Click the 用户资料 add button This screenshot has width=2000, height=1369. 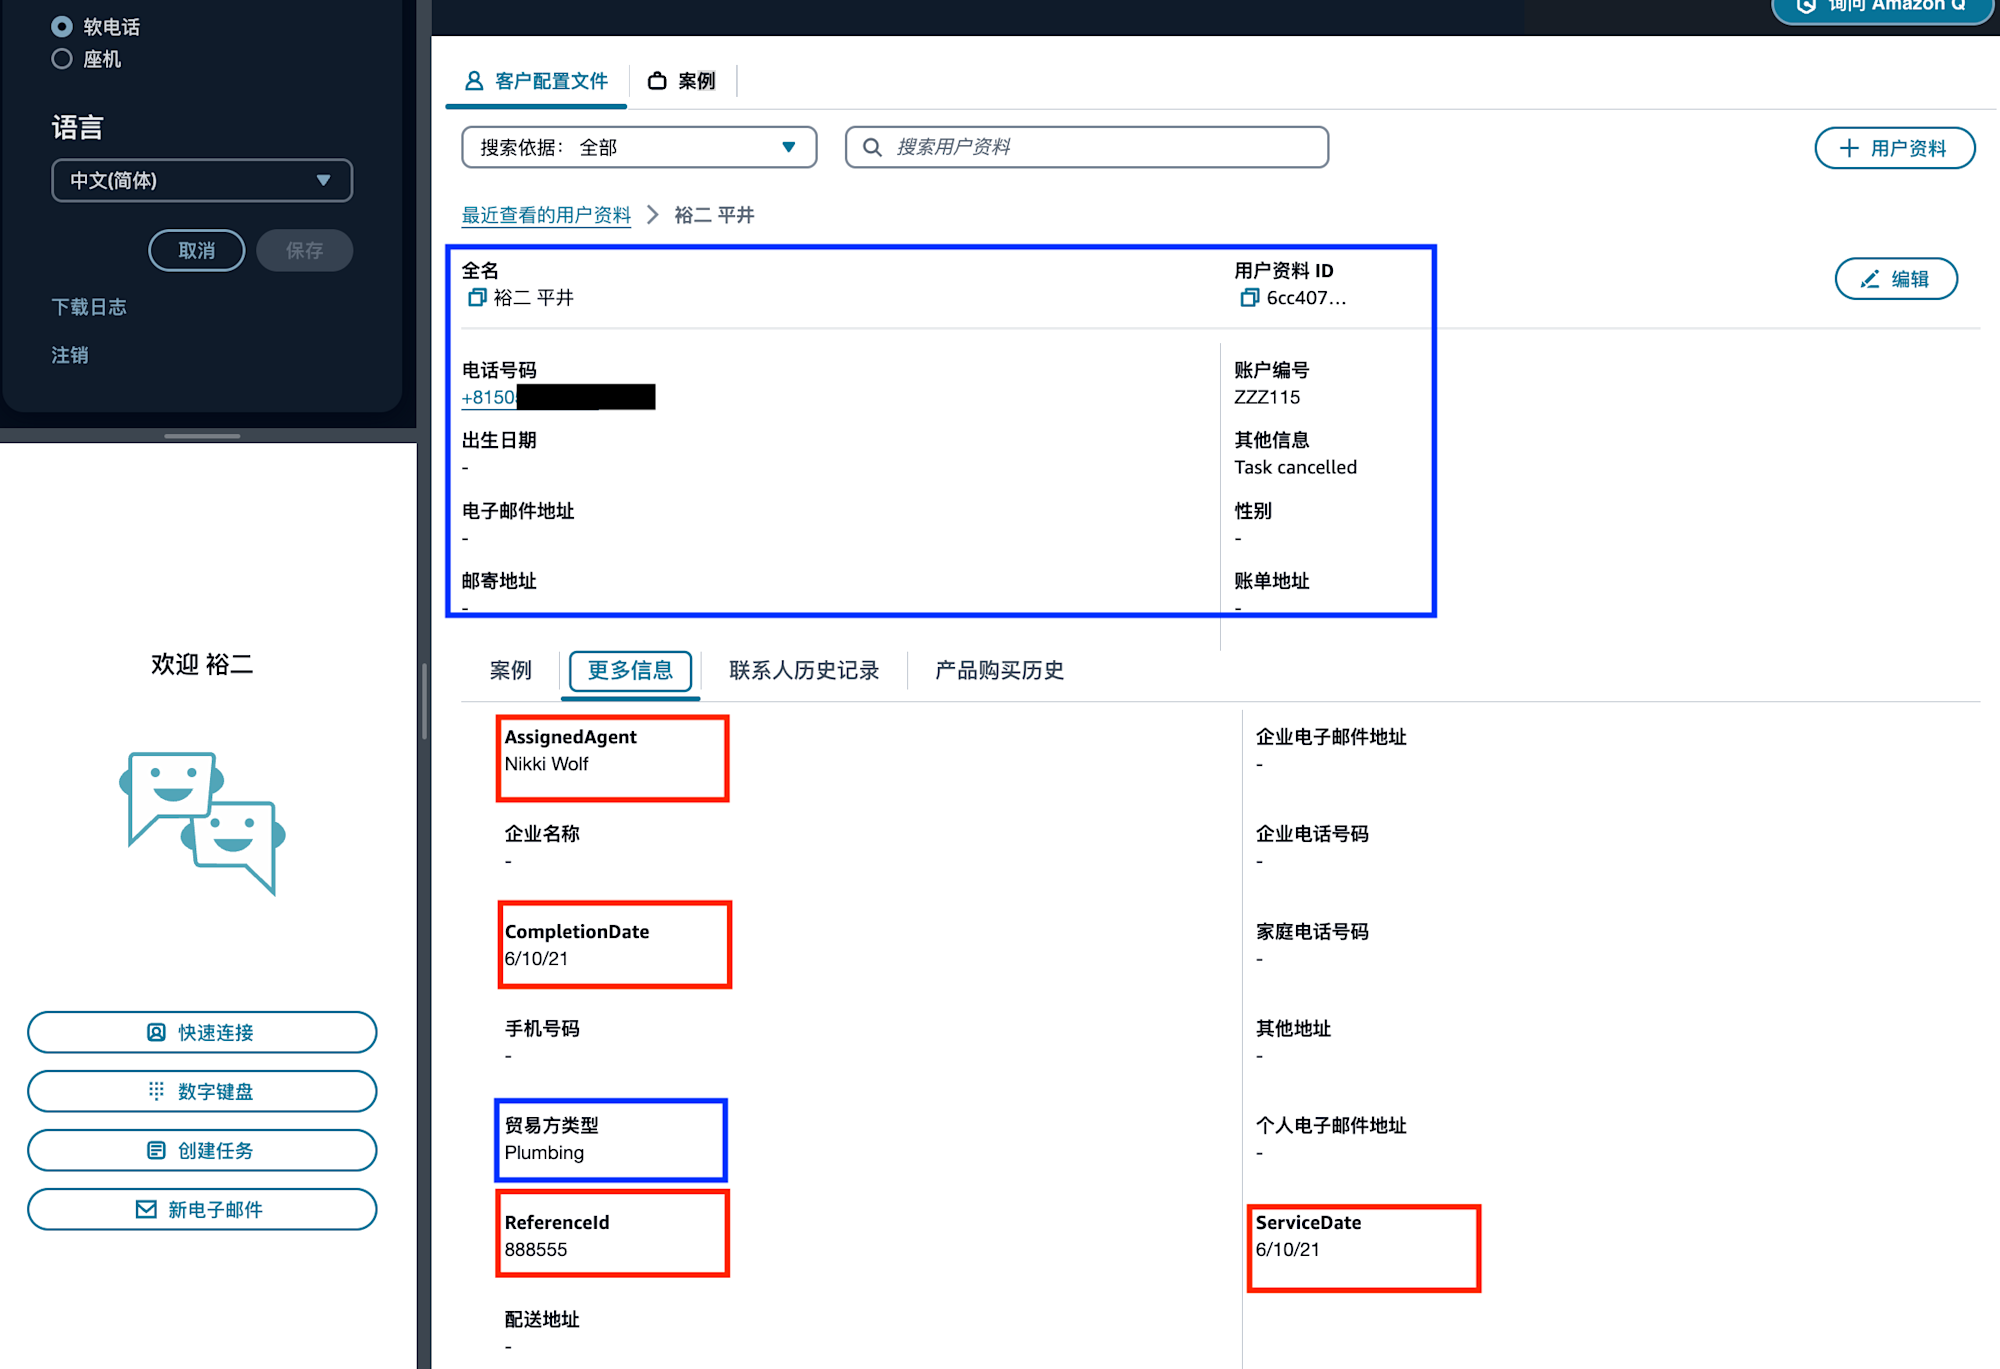click(1895, 148)
